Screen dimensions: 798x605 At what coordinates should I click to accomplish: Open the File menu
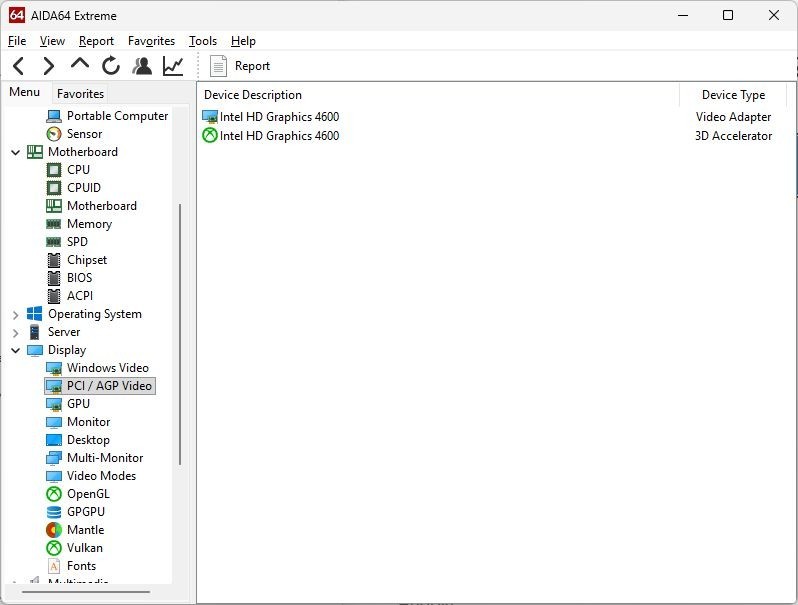(x=17, y=41)
